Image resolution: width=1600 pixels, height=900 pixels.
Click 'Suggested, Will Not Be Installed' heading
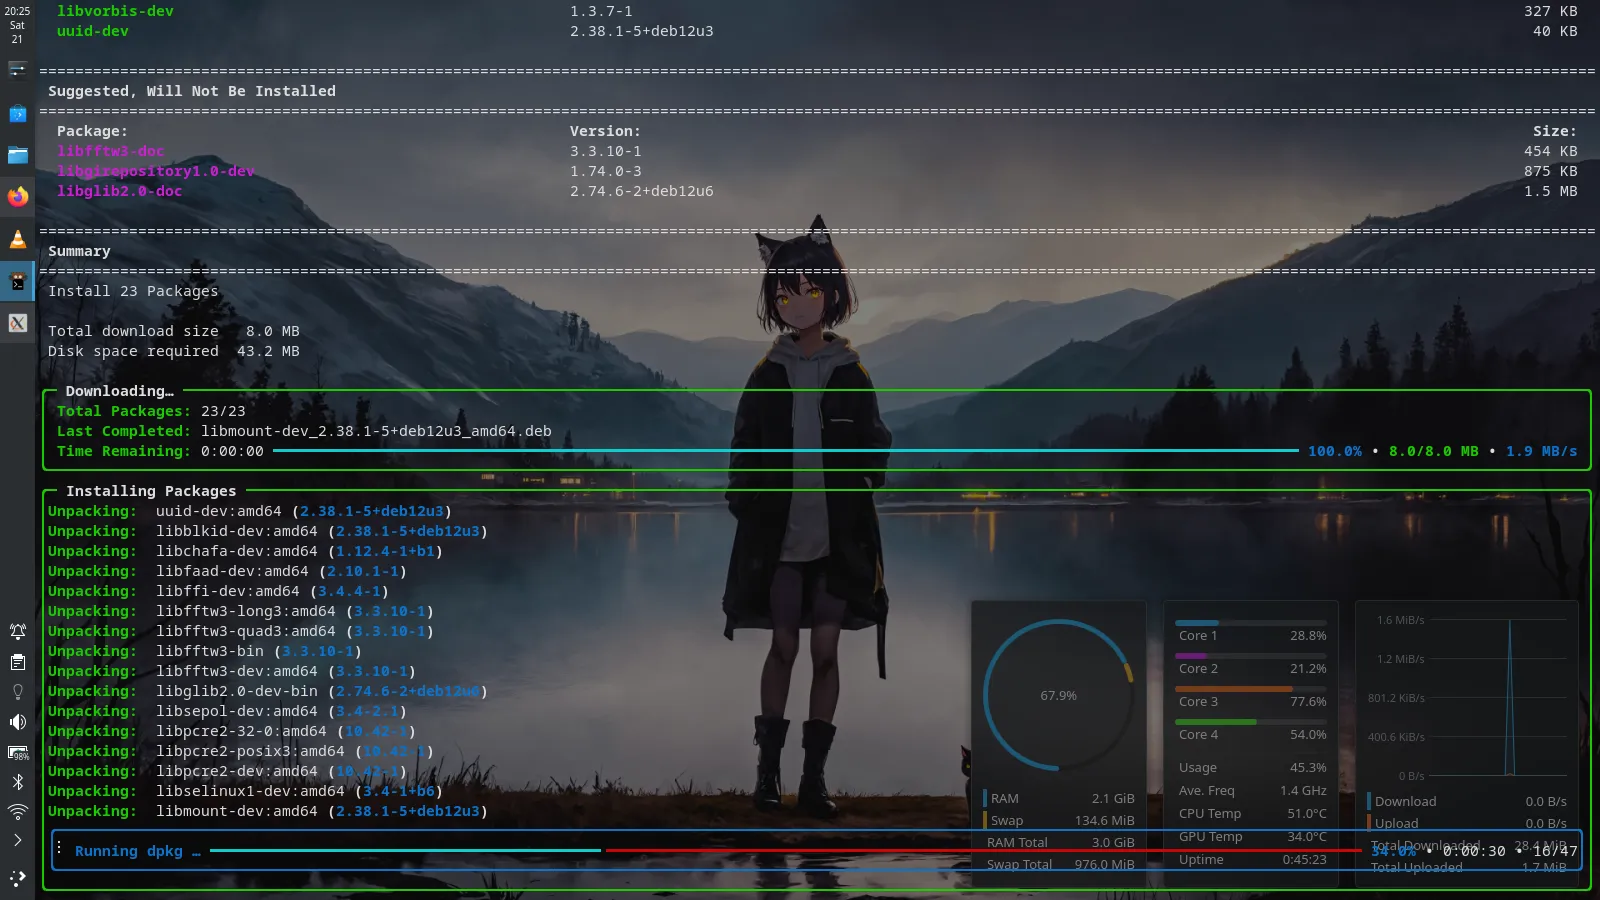point(192,91)
